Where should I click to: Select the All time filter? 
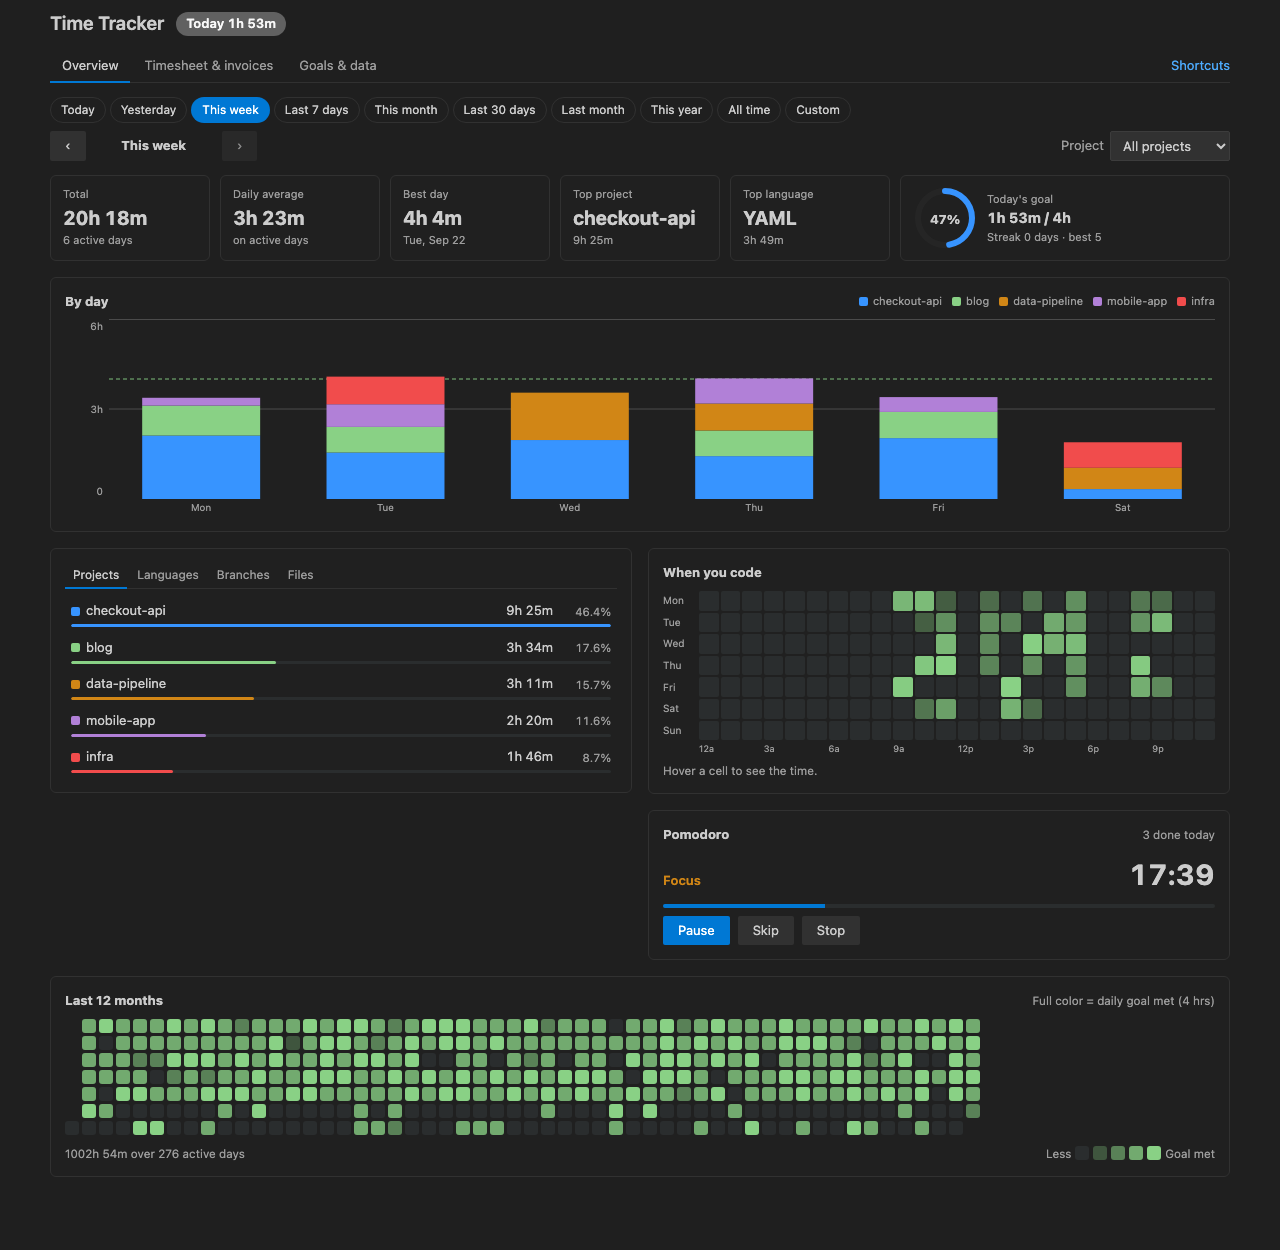pos(749,110)
